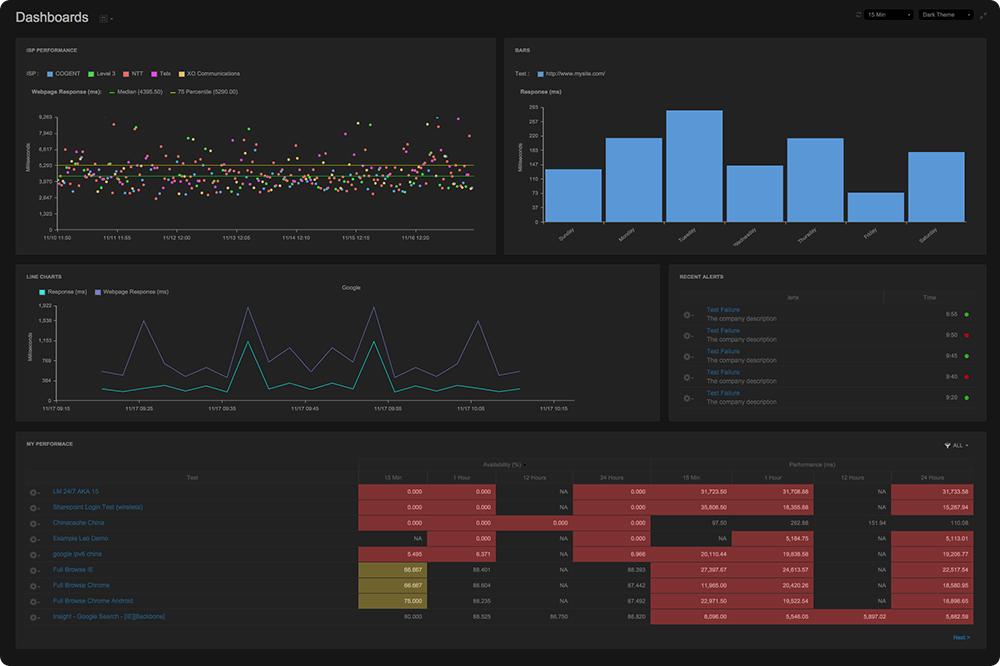Click the XO Communications yellow color swatch
Viewport: 1000px width, 666px height.
pos(181,73)
